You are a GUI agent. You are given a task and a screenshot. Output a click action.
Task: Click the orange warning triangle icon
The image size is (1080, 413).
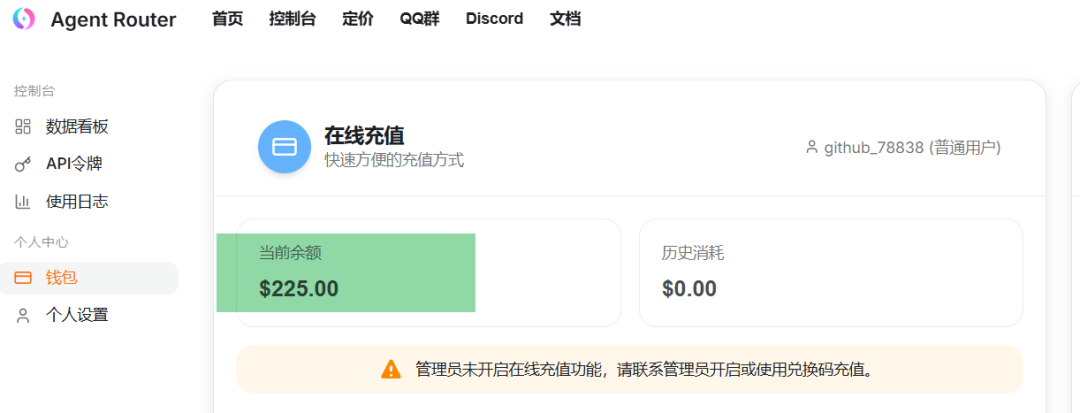(x=391, y=370)
